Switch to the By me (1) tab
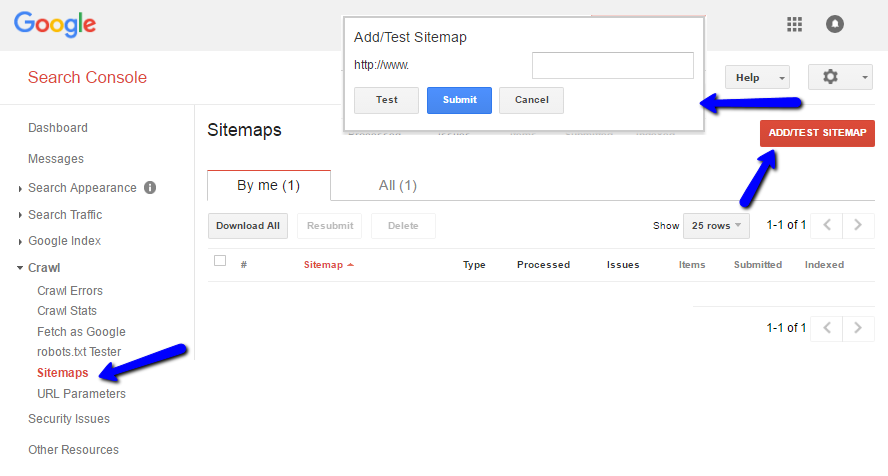This screenshot has height=476, width=888. pos(268,186)
